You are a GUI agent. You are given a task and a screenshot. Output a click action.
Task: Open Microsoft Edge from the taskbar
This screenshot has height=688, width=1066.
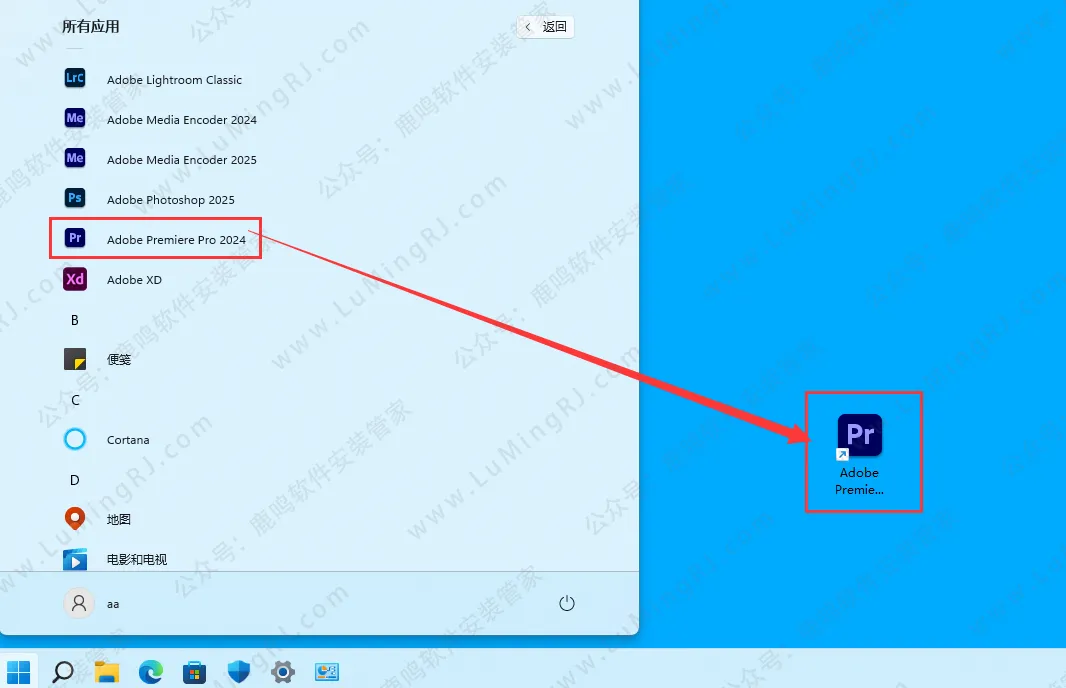(150, 671)
